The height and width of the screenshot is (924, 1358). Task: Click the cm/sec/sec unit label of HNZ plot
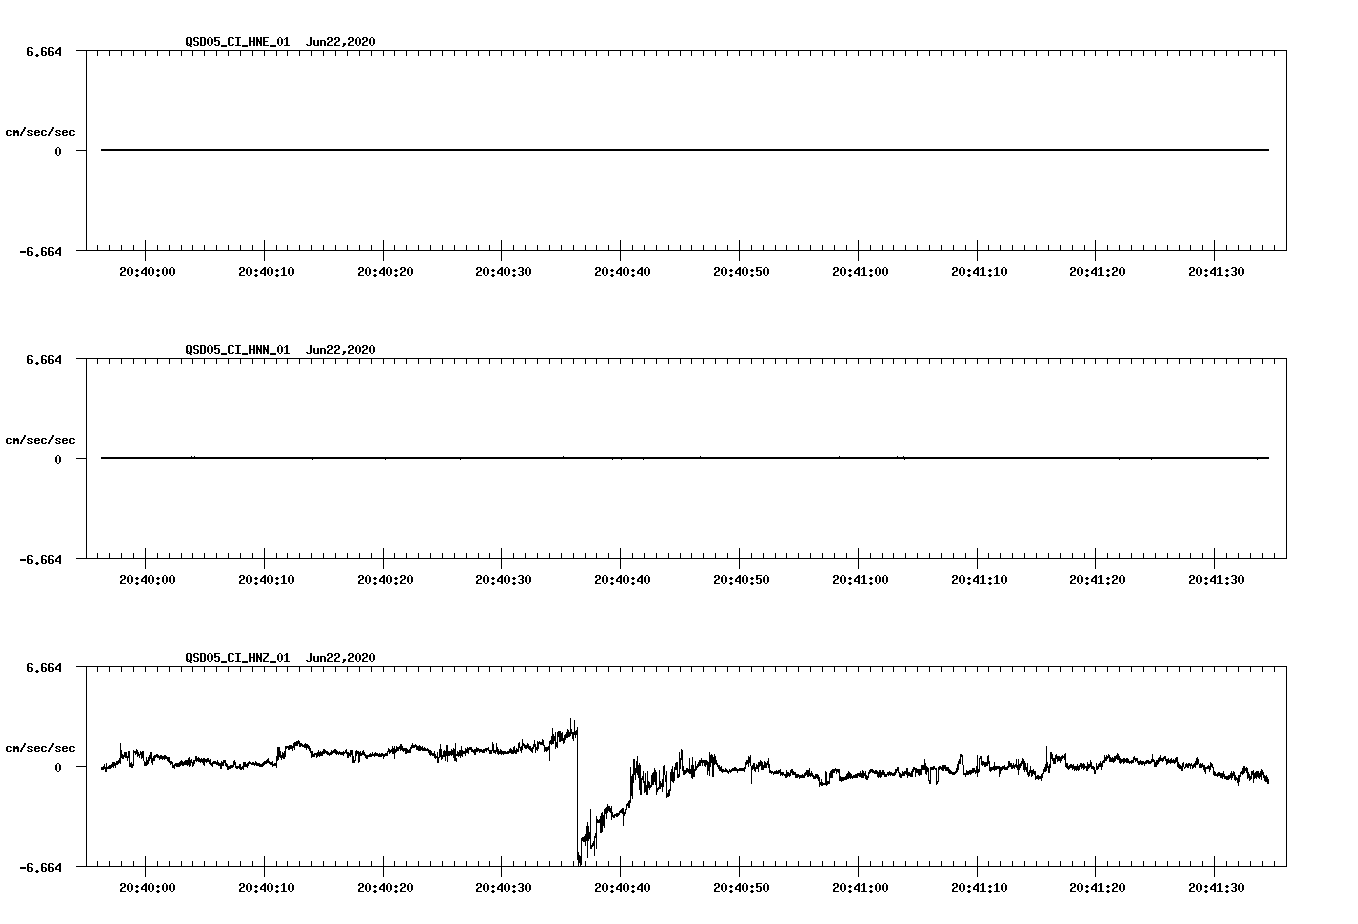click(40, 748)
